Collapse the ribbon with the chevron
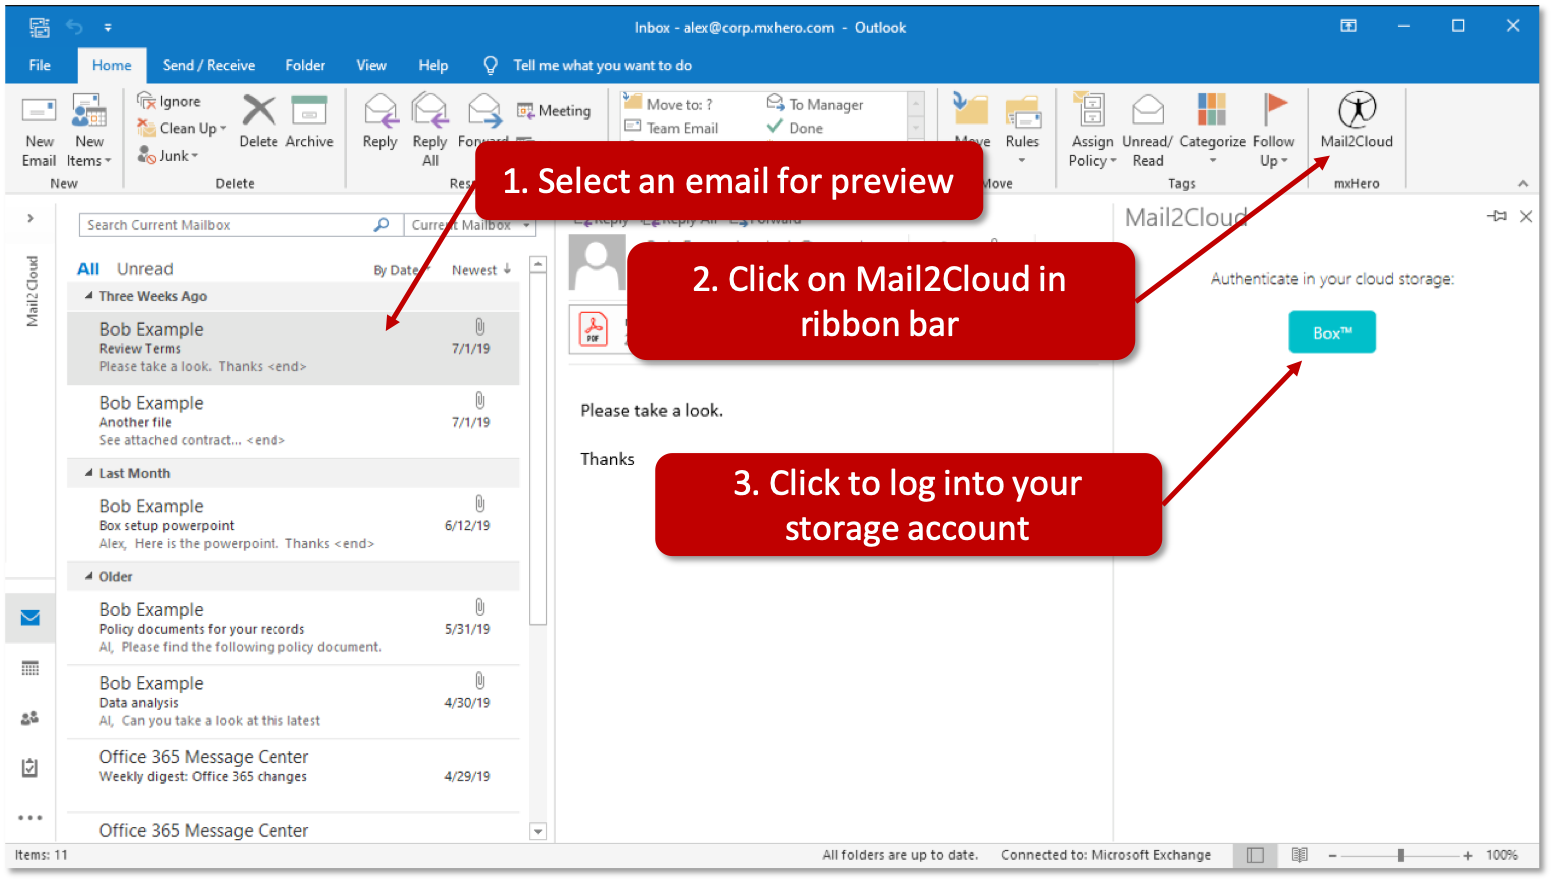 click(x=1523, y=183)
